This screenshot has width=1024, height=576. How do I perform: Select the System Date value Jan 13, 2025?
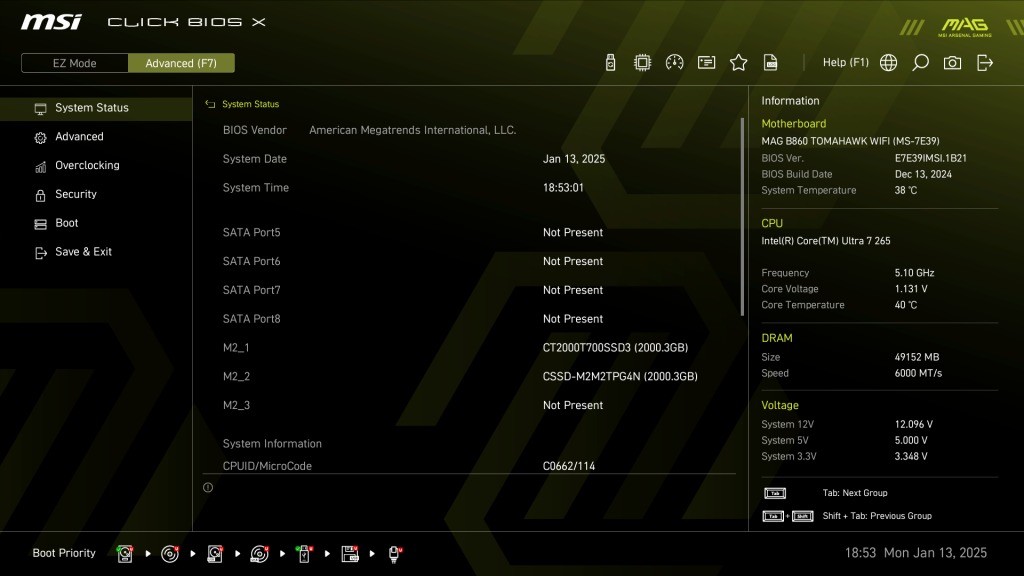pyautogui.click(x=574, y=159)
